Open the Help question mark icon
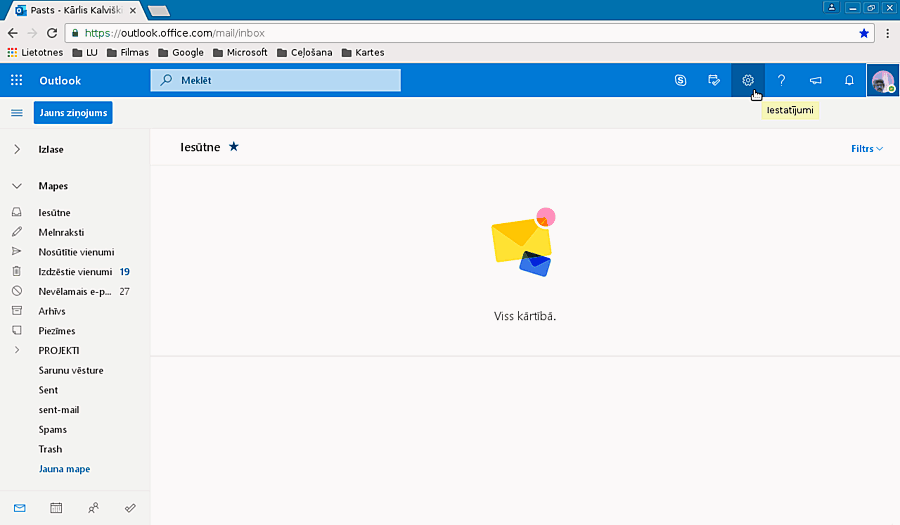This screenshot has height=525, width=900. coord(781,80)
